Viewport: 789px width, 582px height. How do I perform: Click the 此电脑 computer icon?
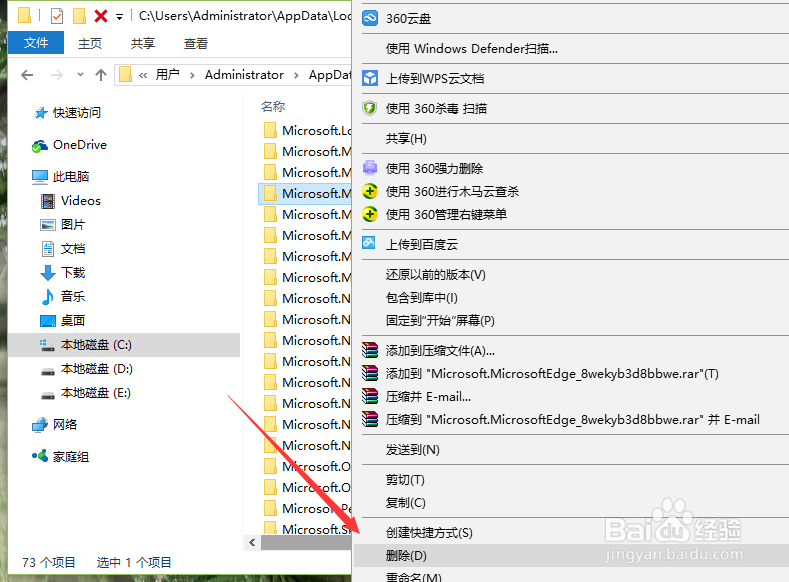[x=40, y=177]
